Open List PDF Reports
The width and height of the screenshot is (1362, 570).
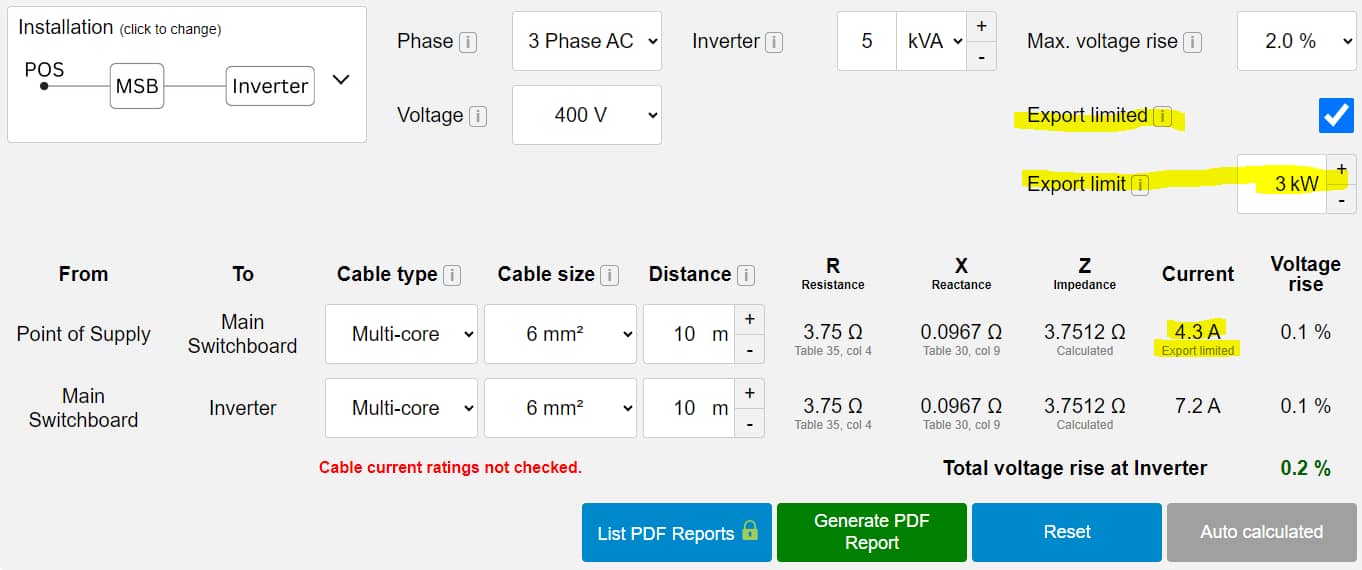(676, 532)
